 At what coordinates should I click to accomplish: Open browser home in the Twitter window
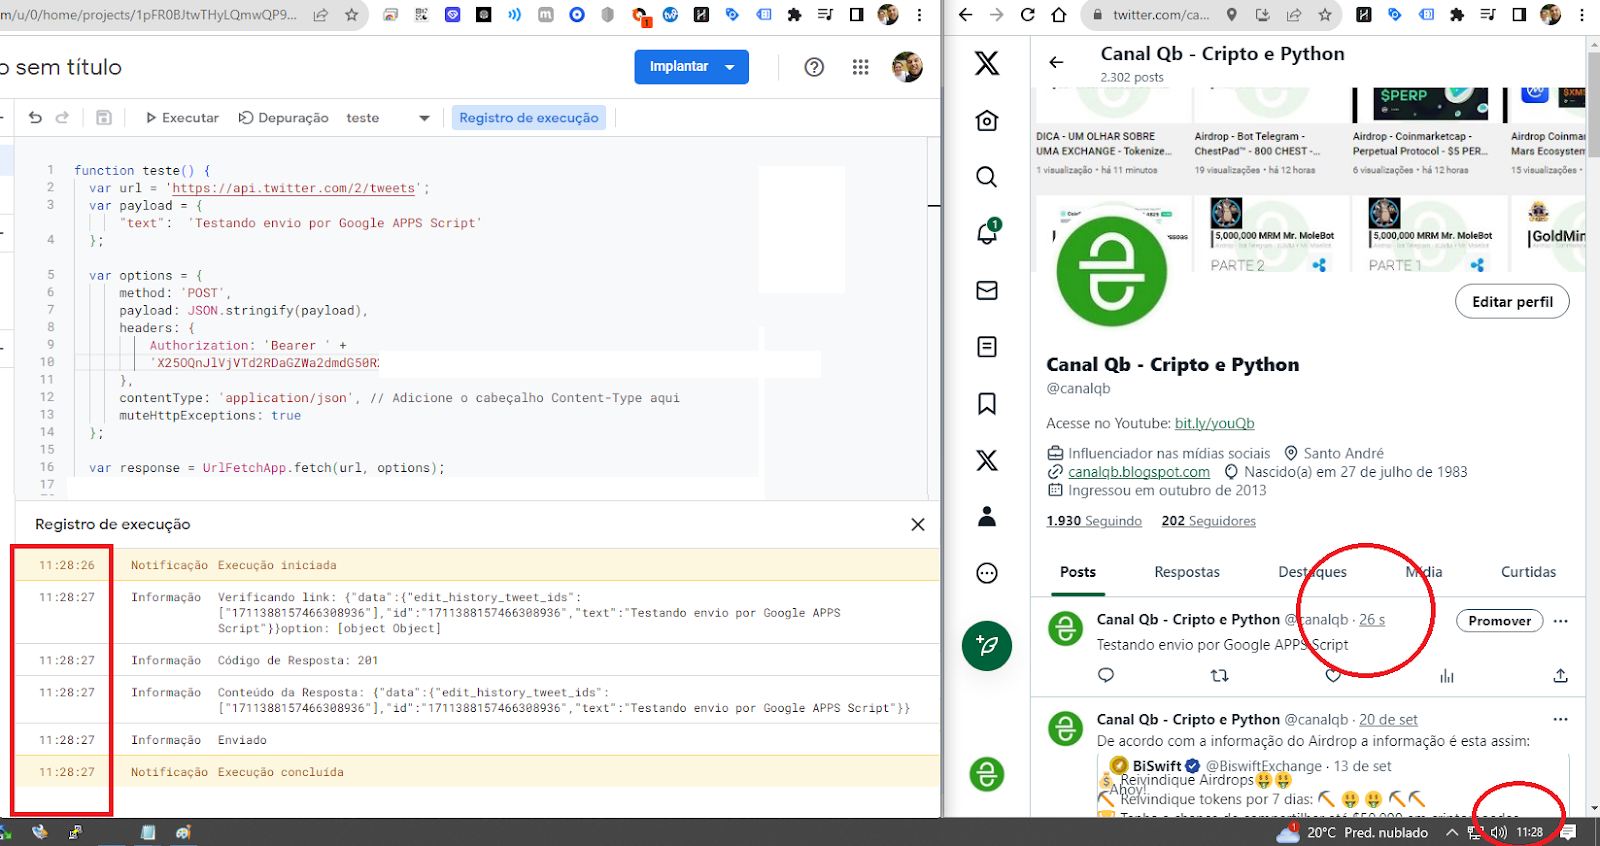coord(1060,15)
